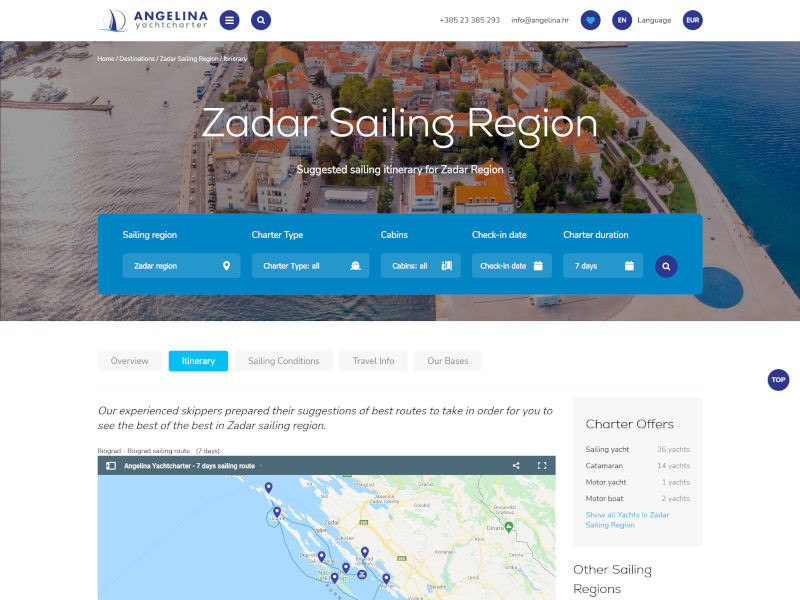Open the Zadar region dropdown
Screen dimensions: 800x600
pyautogui.click(x=181, y=266)
